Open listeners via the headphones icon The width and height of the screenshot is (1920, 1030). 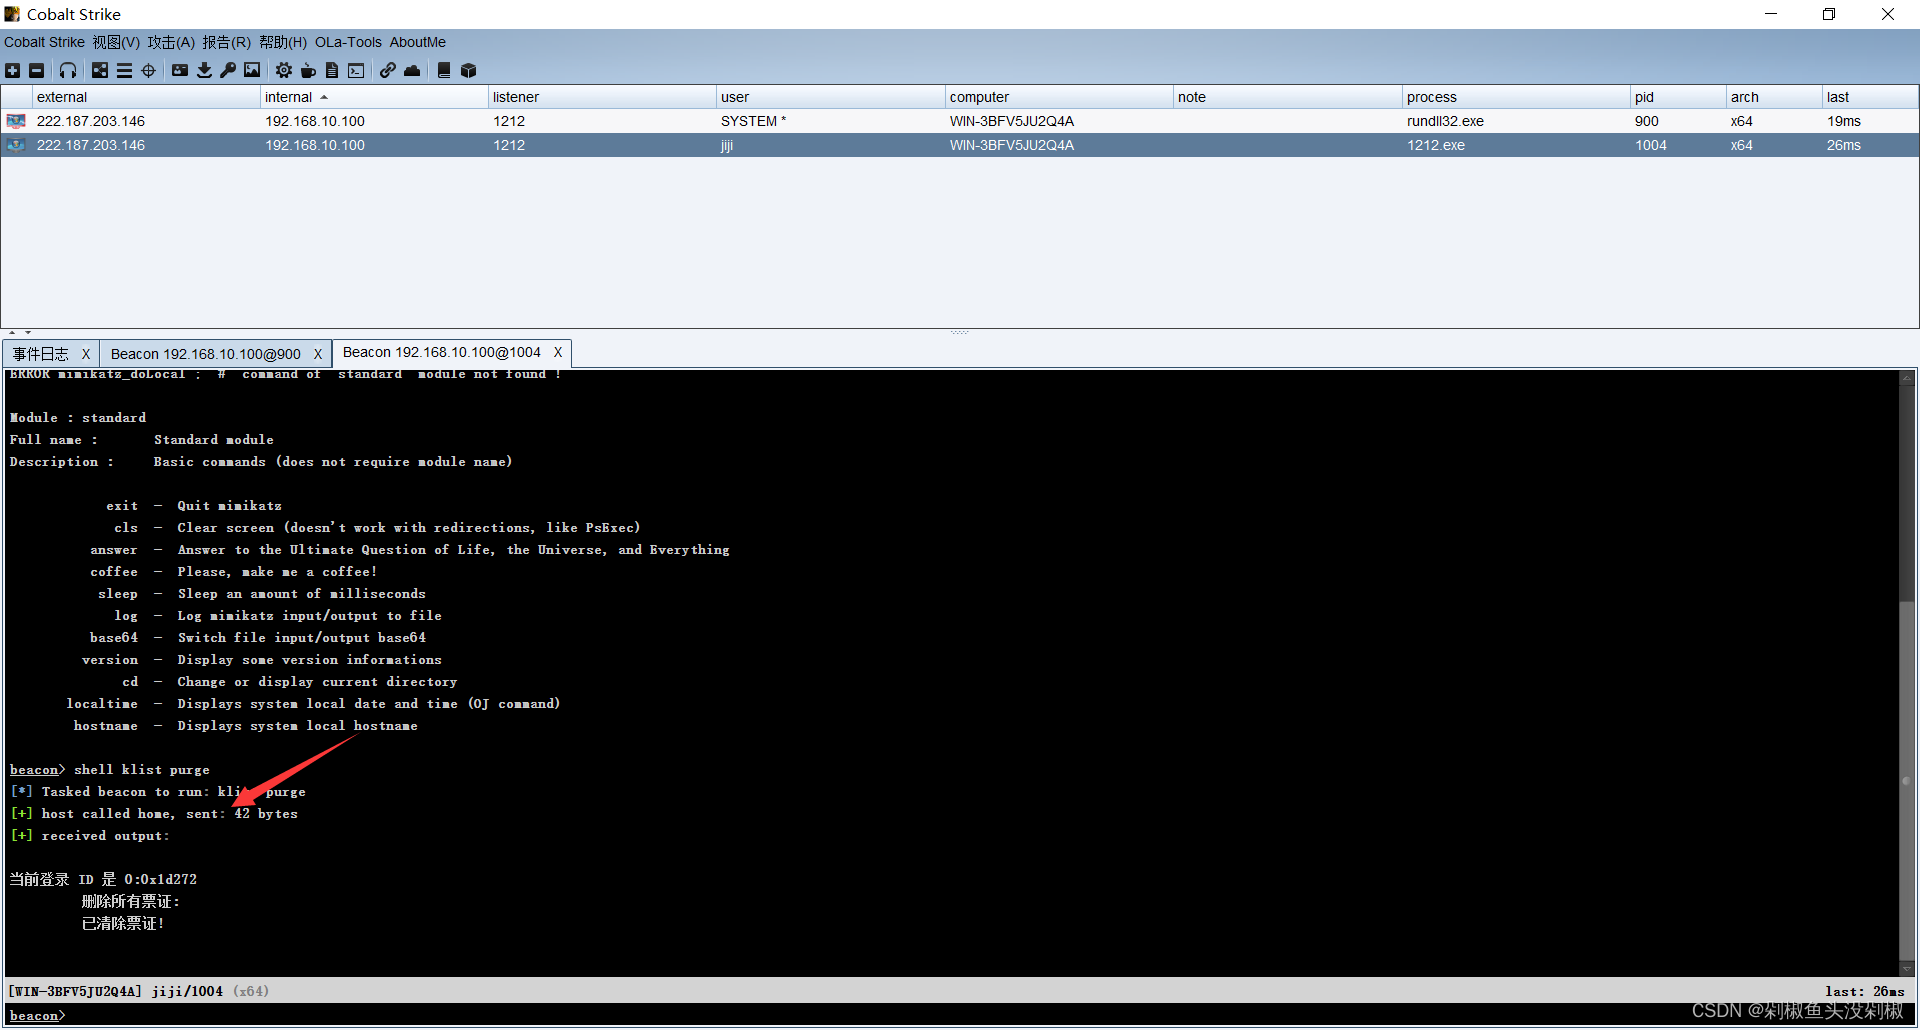point(68,70)
